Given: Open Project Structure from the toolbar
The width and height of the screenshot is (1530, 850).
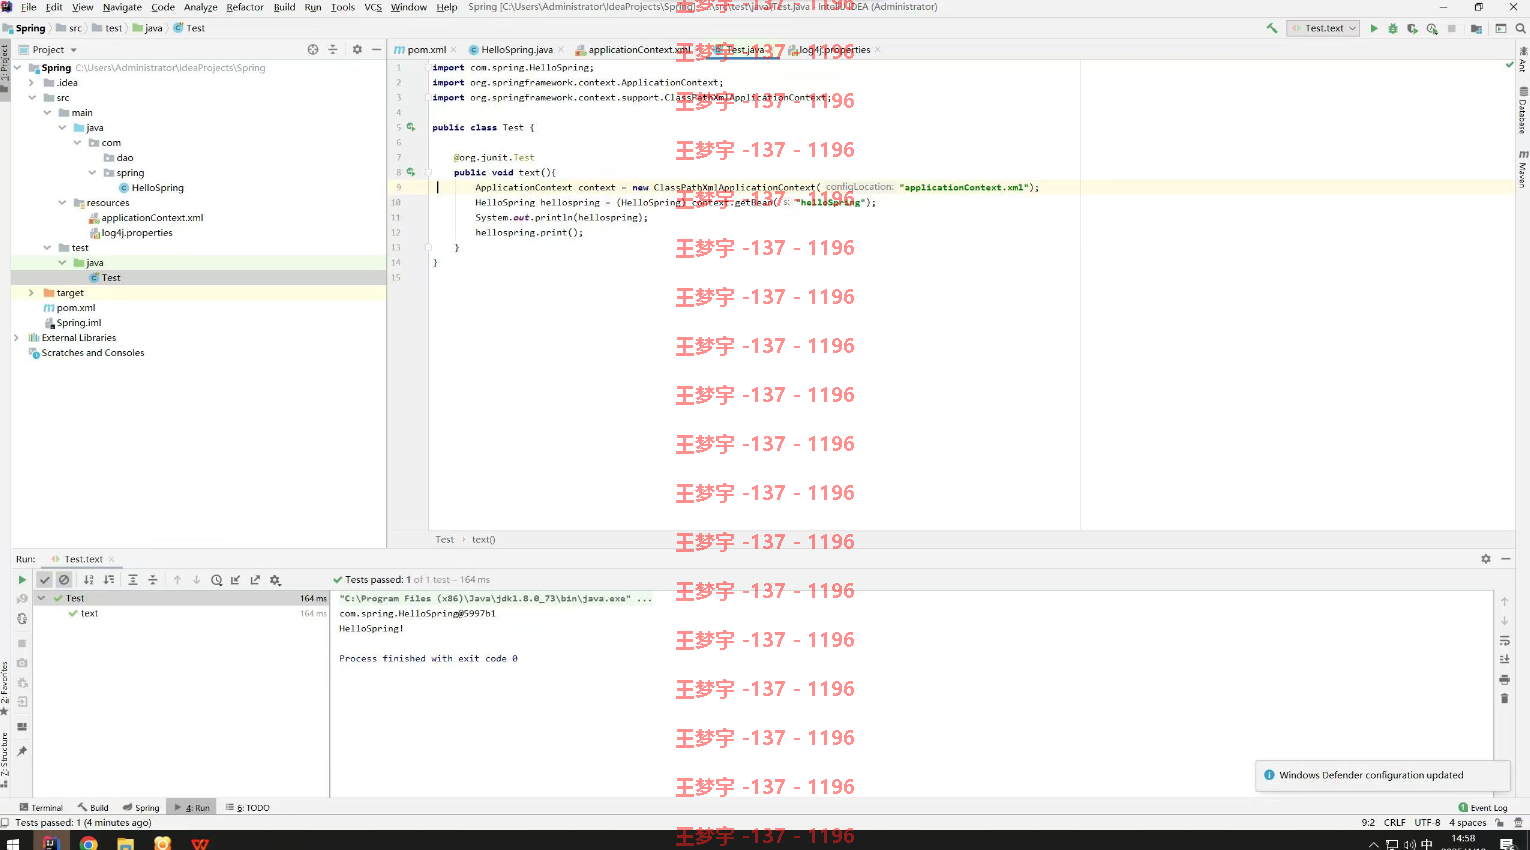Looking at the screenshot, I should [1476, 28].
